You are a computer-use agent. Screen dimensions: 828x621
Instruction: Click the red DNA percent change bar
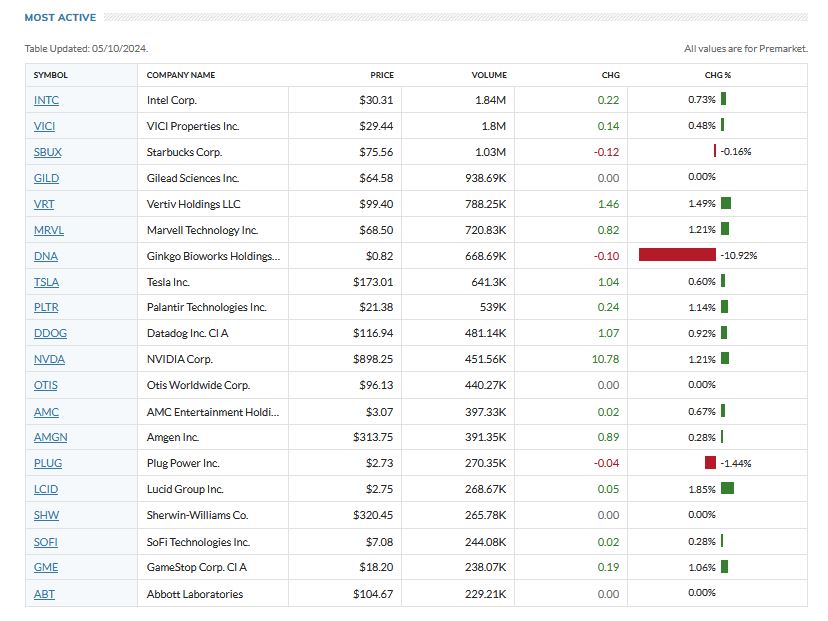[677, 255]
